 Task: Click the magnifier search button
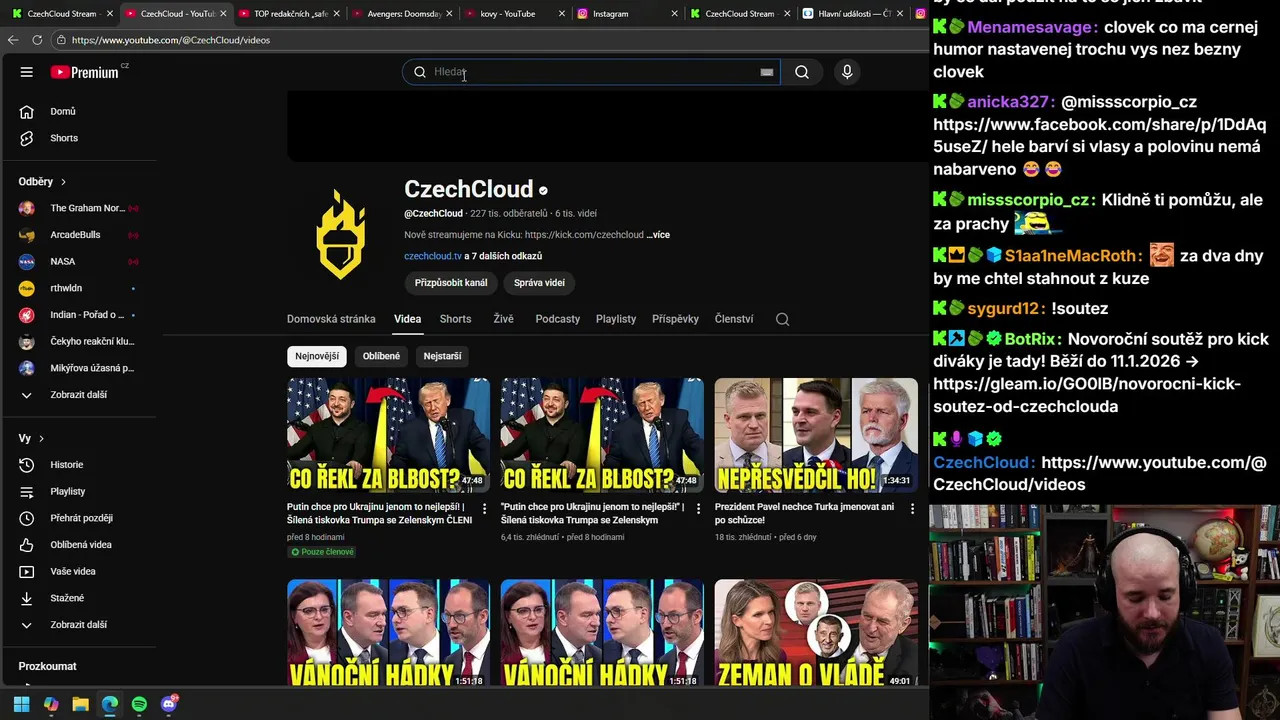[802, 72]
